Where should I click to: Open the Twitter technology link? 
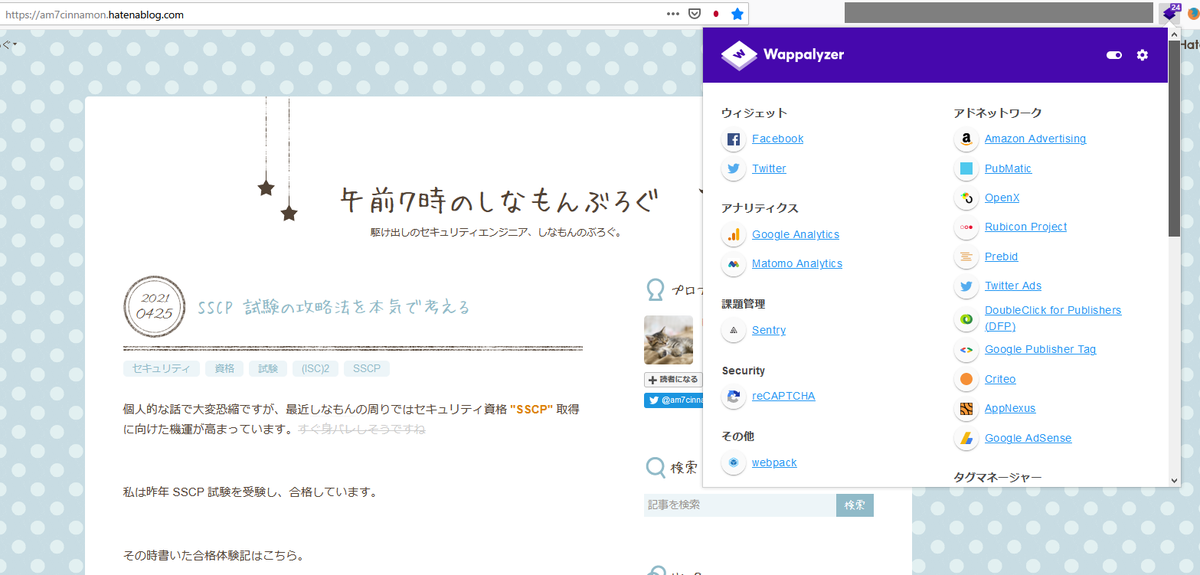769,168
